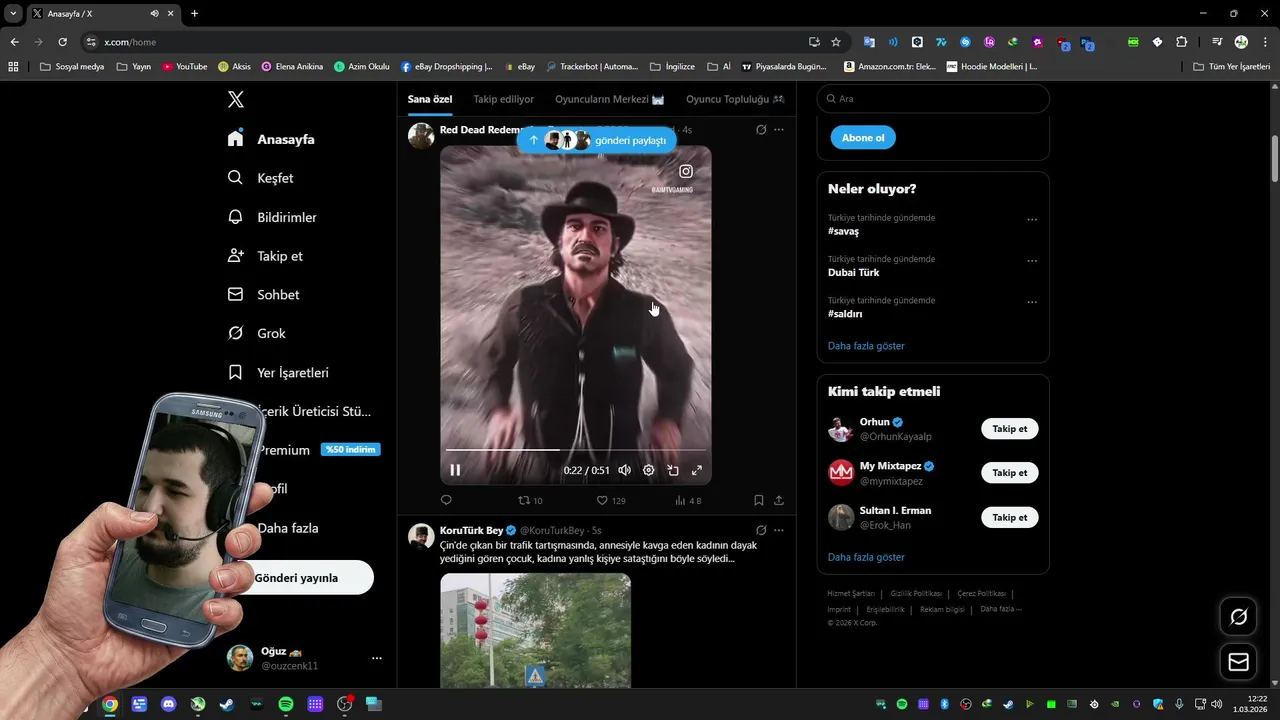Open the Sohbet section
Viewport: 1280px width, 720px height.
(x=263, y=295)
